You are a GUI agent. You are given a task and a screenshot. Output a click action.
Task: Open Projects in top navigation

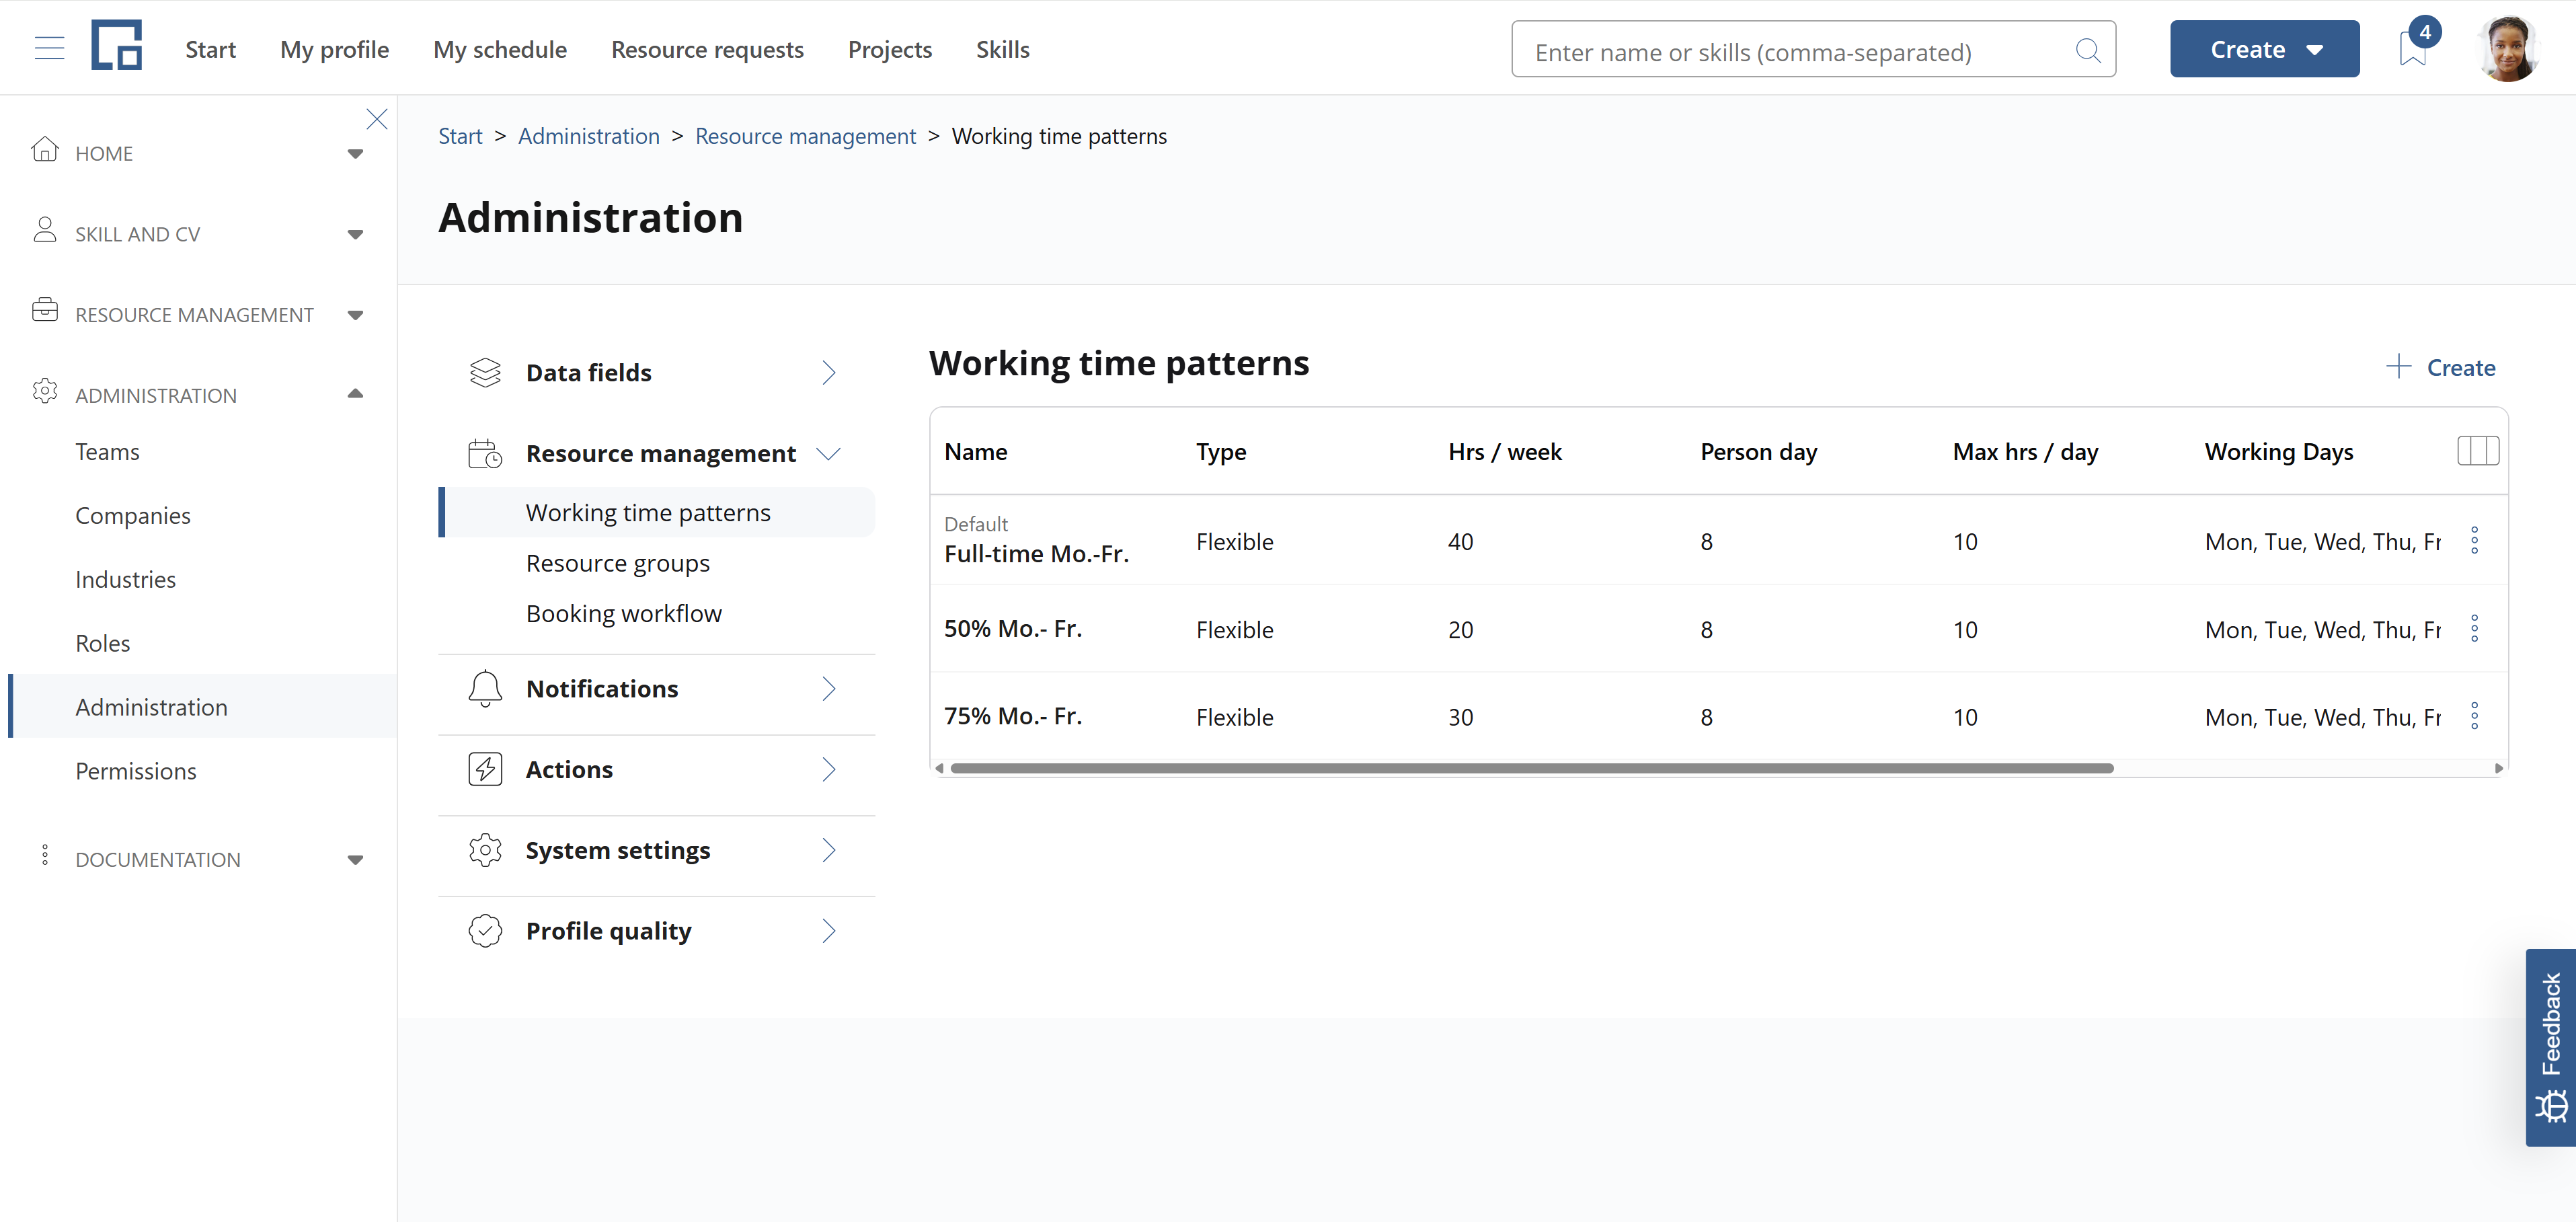890,49
